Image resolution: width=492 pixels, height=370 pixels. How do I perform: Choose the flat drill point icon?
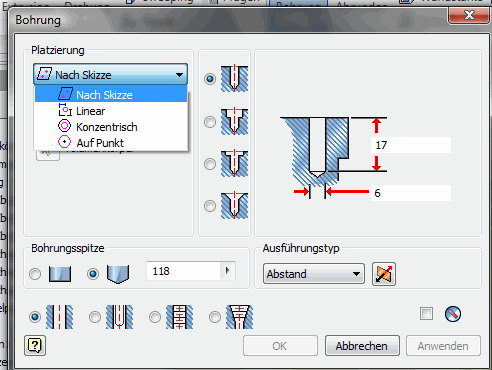pyautogui.click(x=60, y=274)
